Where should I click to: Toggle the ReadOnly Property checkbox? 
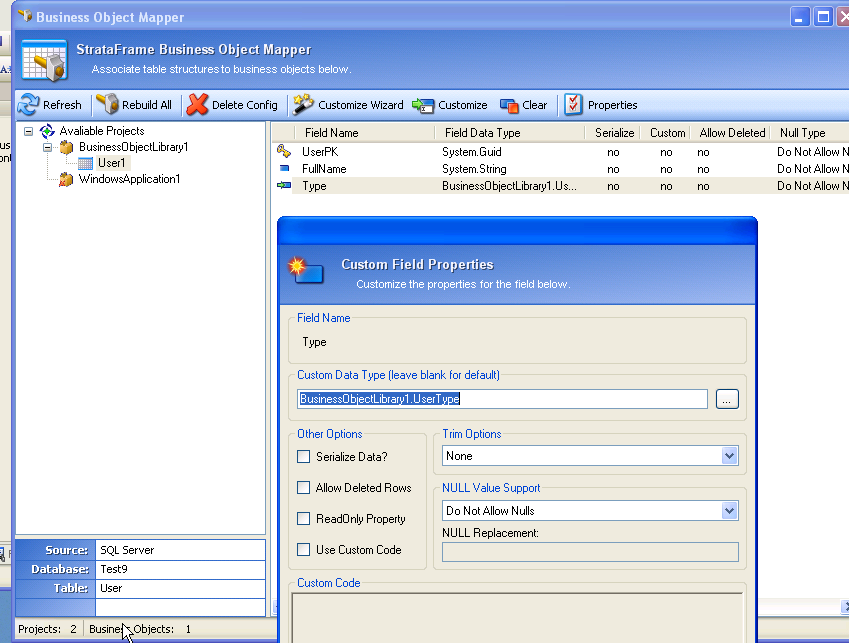[x=304, y=519]
